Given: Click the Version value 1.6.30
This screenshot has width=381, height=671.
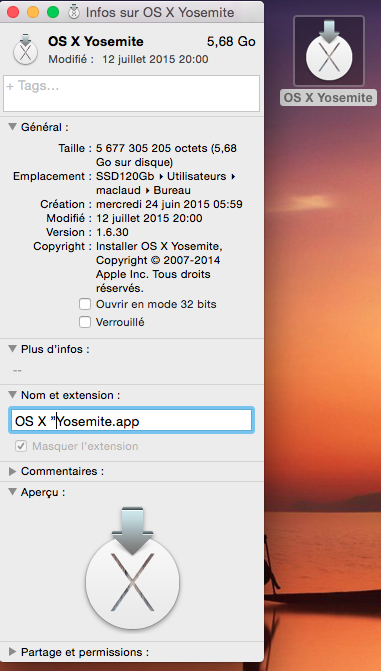Looking at the screenshot, I should [x=112, y=232].
